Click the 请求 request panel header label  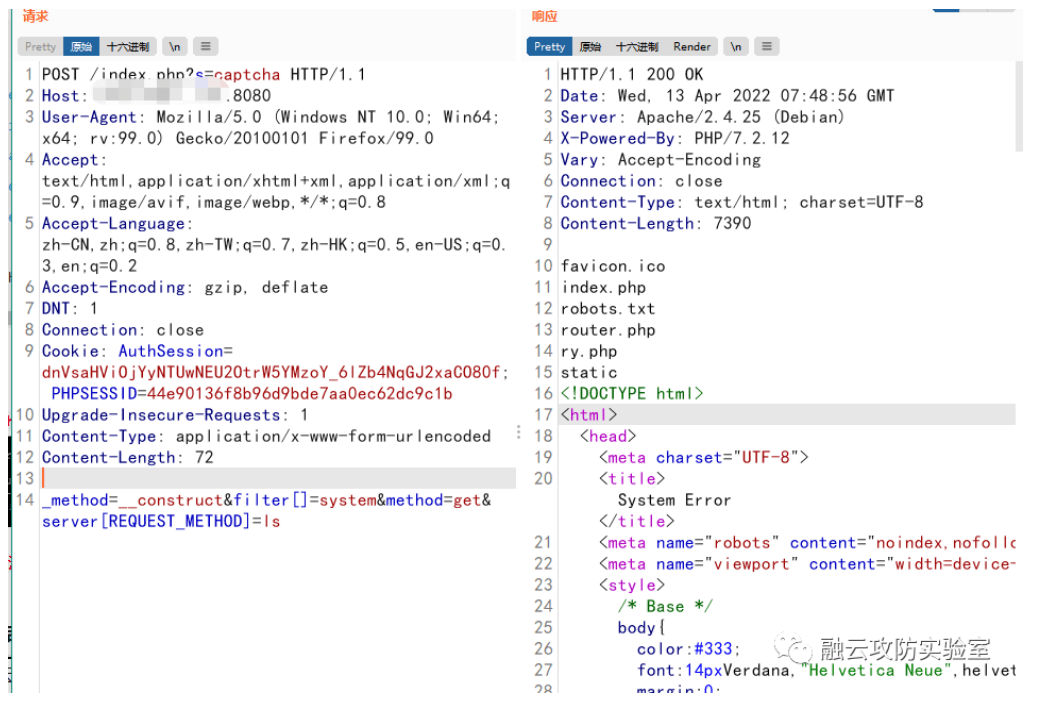(x=33, y=15)
